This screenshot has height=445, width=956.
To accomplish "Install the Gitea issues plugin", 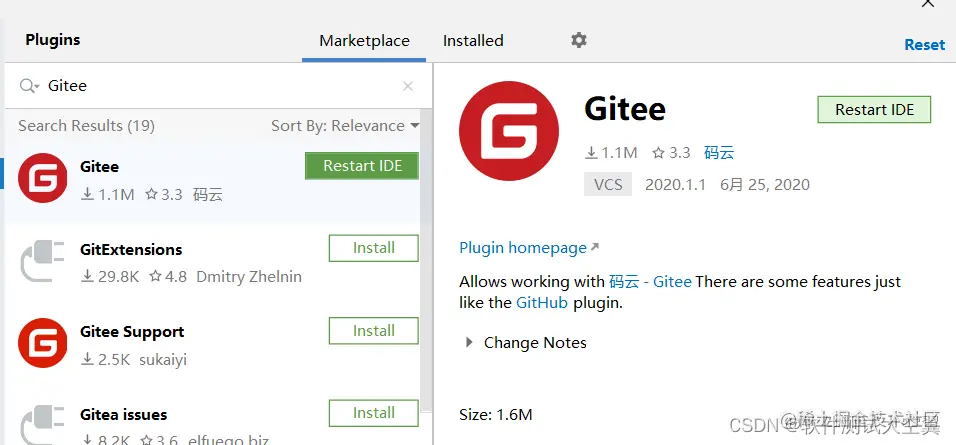I will pyautogui.click(x=374, y=413).
